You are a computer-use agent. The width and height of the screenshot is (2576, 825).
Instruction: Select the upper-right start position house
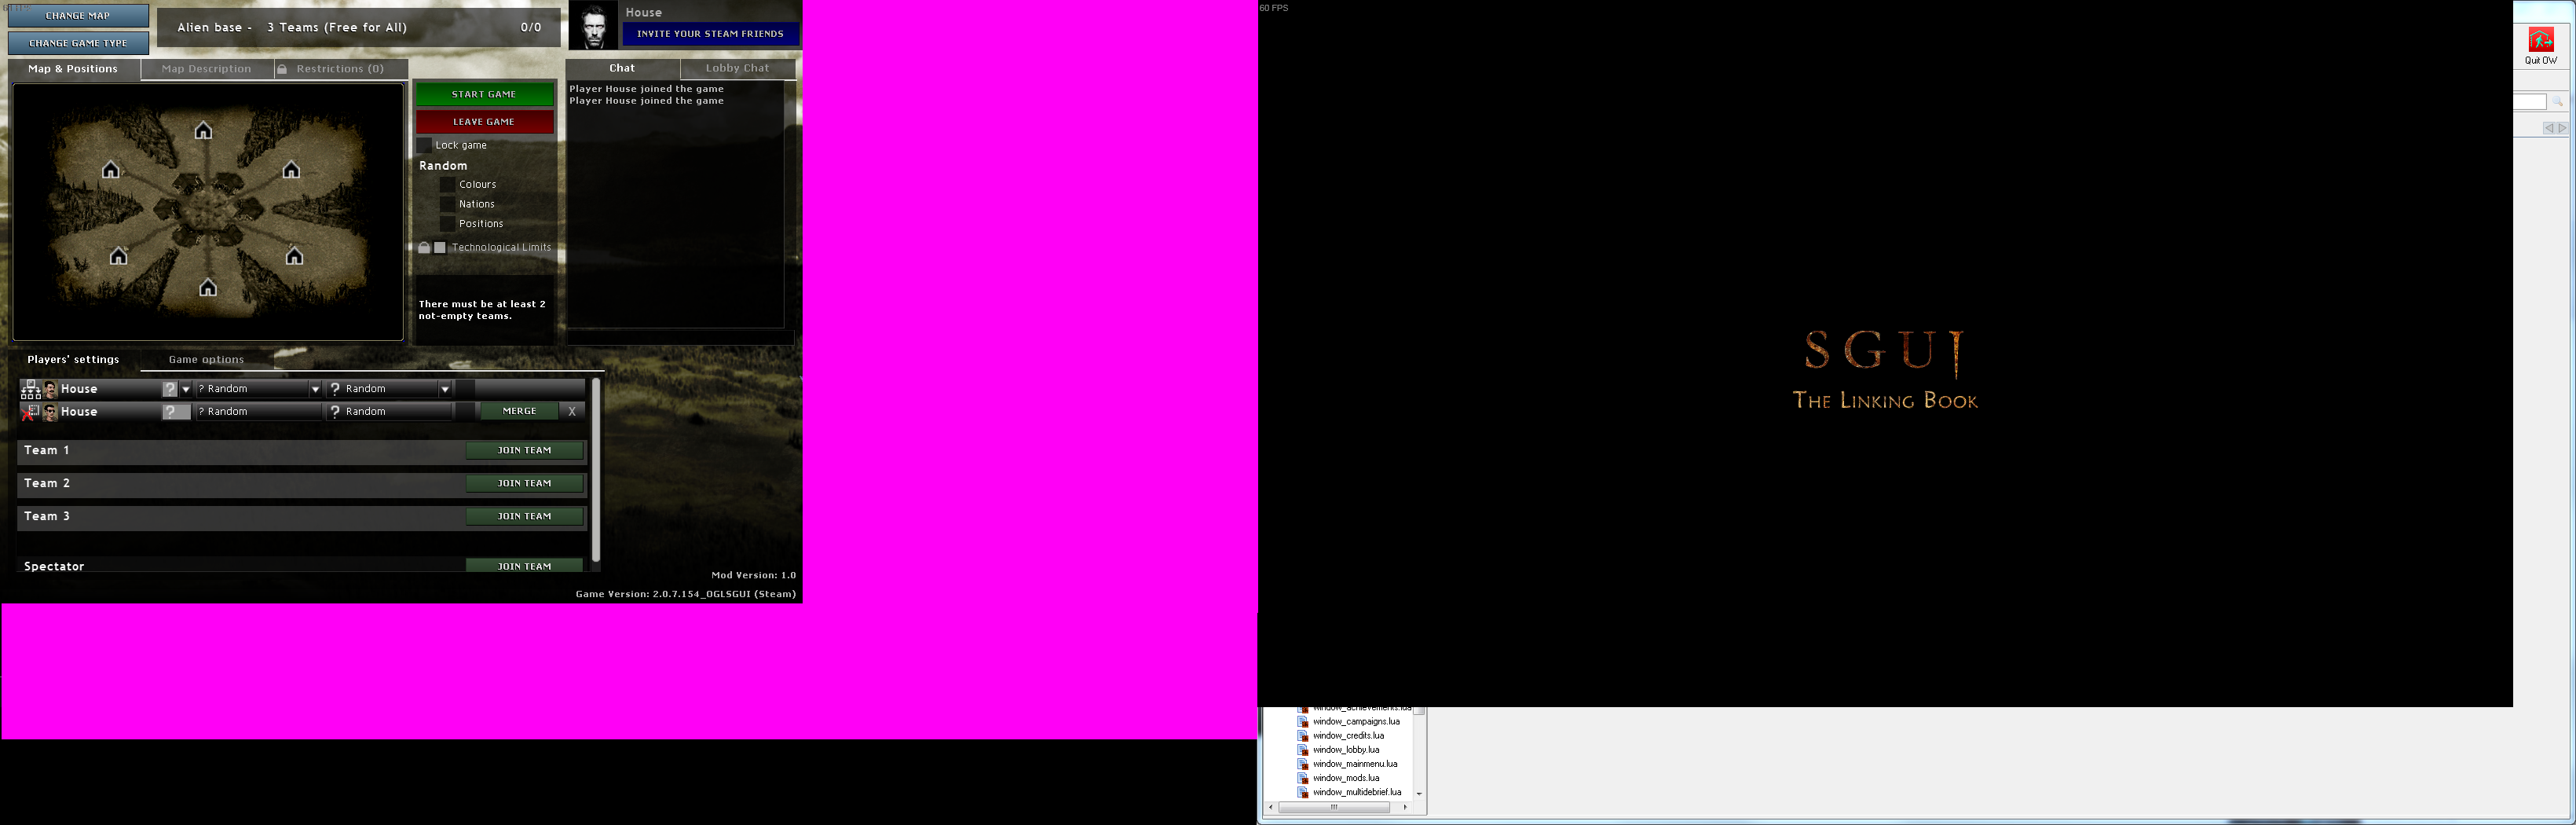(291, 170)
